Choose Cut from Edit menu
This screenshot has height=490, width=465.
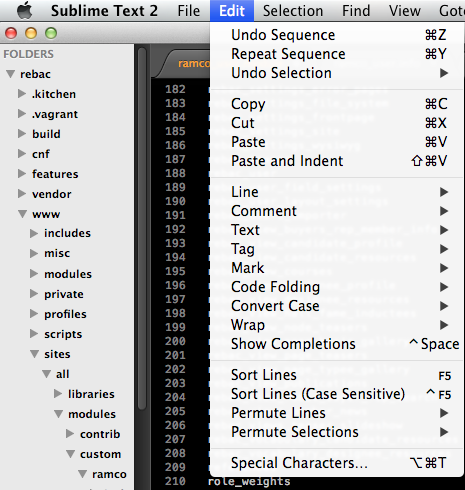pyautogui.click(x=337, y=123)
